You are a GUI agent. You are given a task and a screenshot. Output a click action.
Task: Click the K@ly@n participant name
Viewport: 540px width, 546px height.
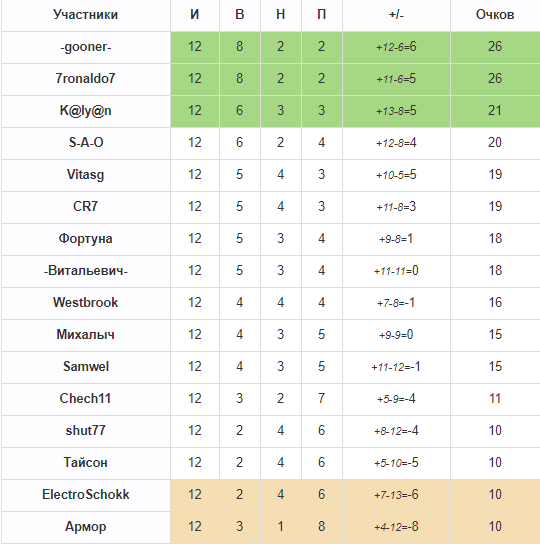(86, 111)
